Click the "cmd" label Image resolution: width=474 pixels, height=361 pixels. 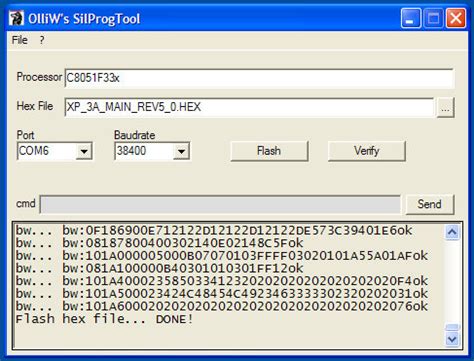(x=26, y=203)
